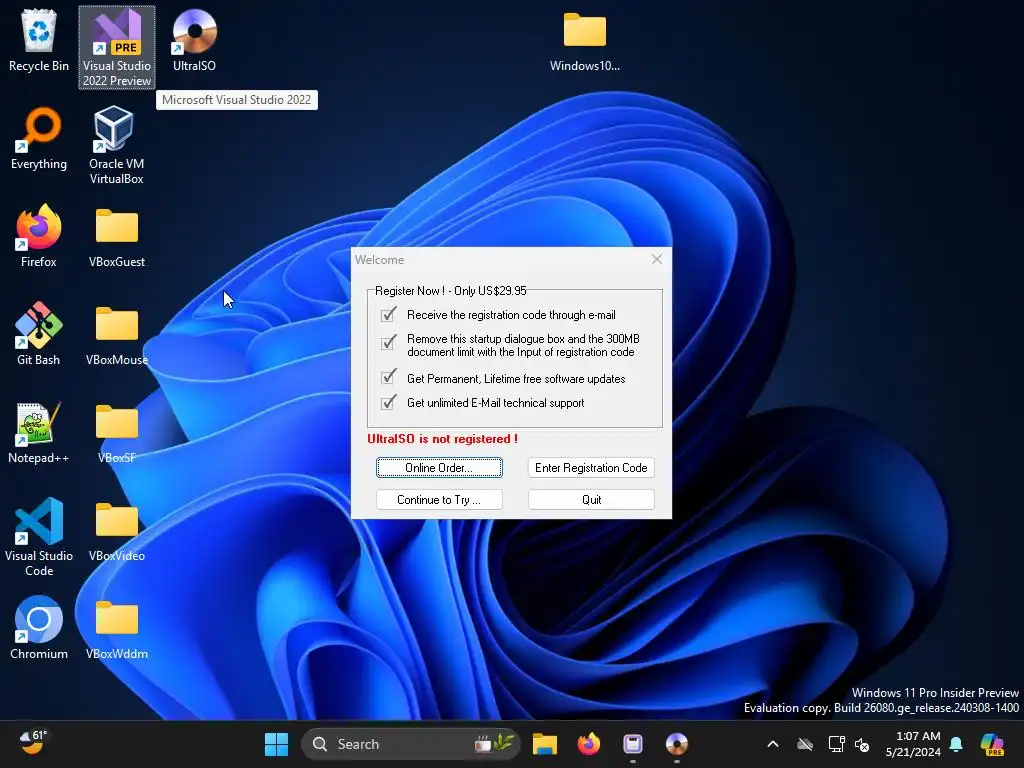This screenshot has width=1024, height=768.
Task: Open the Copilot Preview icon in taskbar
Action: [992, 744]
